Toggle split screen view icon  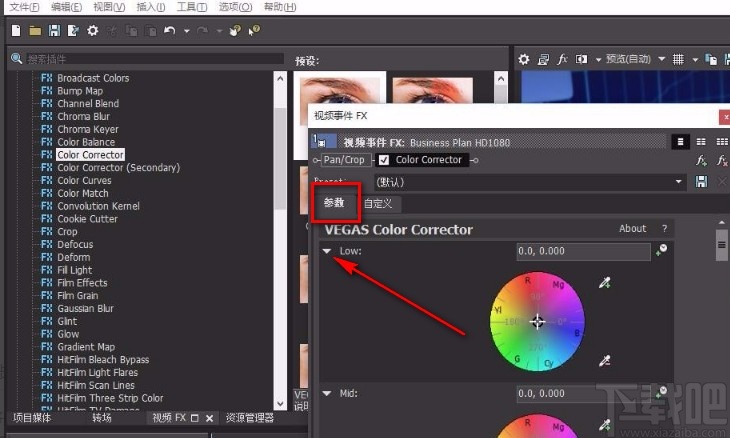click(581, 59)
